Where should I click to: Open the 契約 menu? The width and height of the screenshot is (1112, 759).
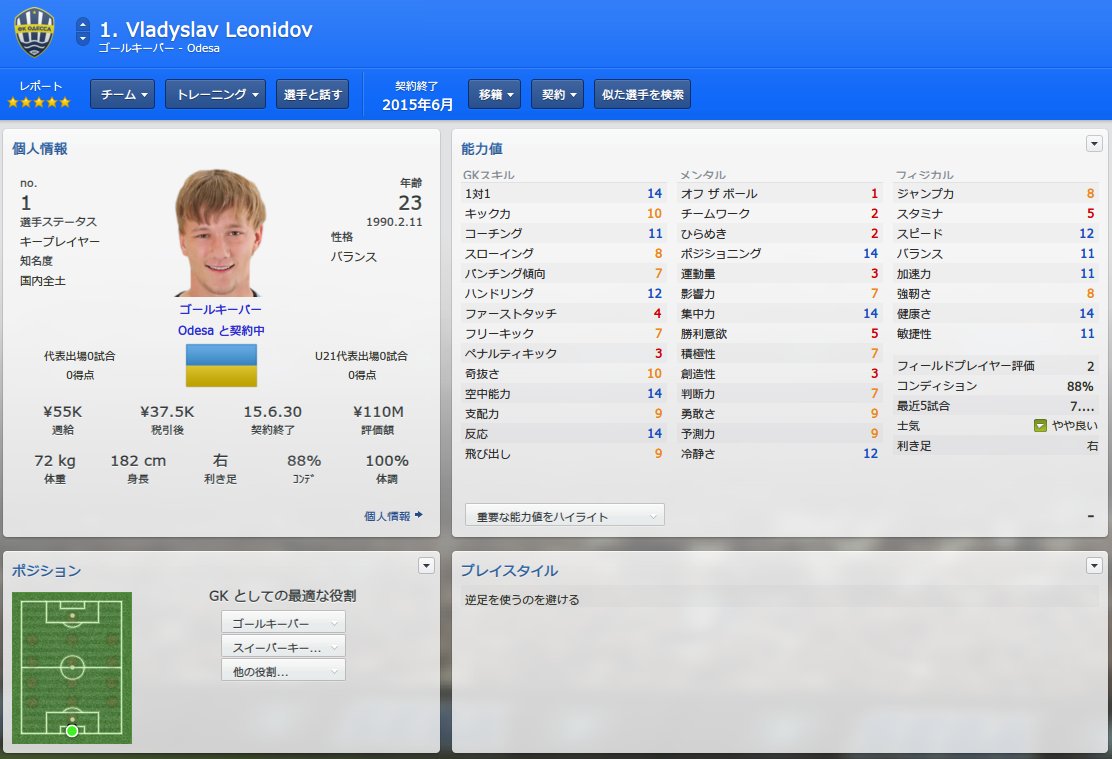(557, 94)
